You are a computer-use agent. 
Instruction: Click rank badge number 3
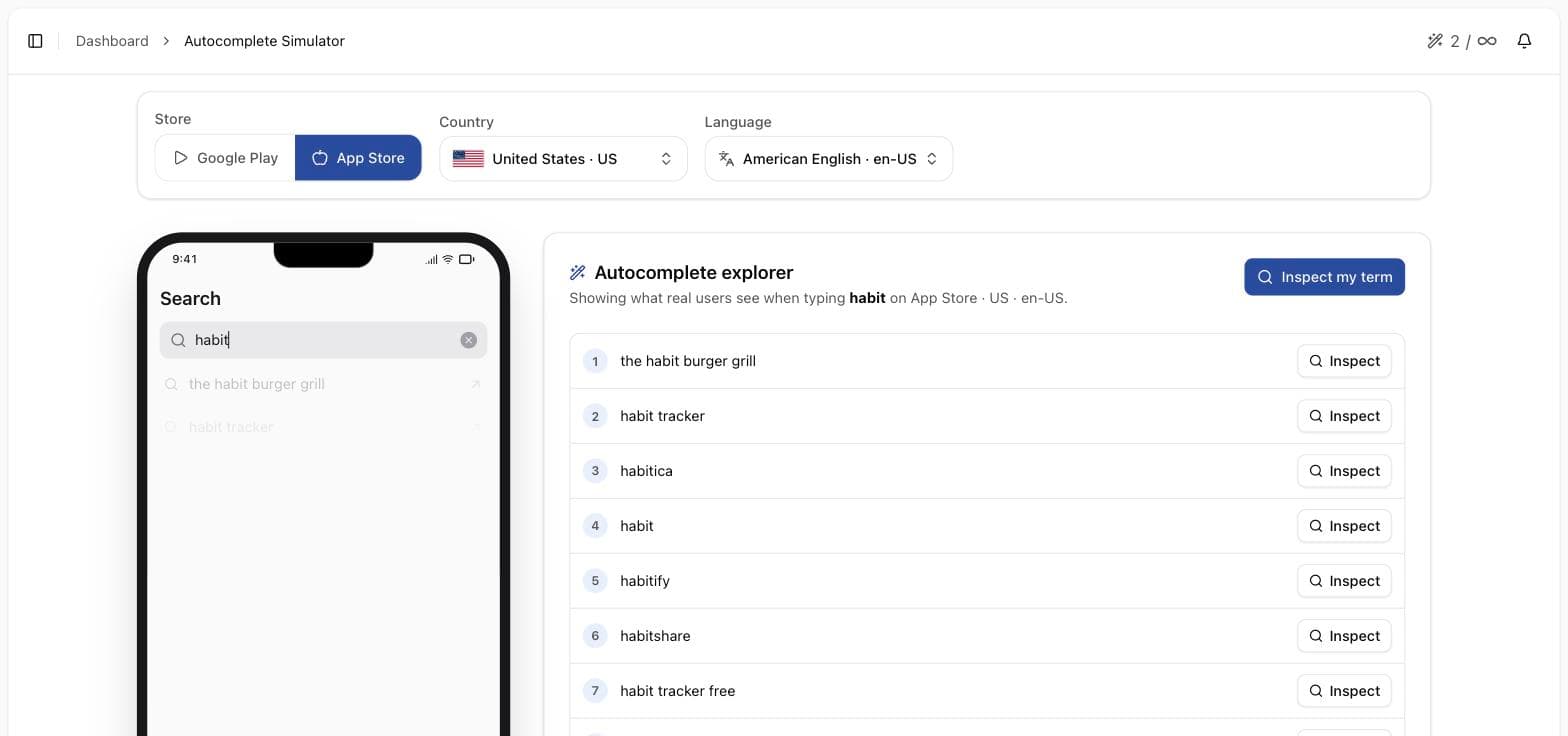[595, 471]
